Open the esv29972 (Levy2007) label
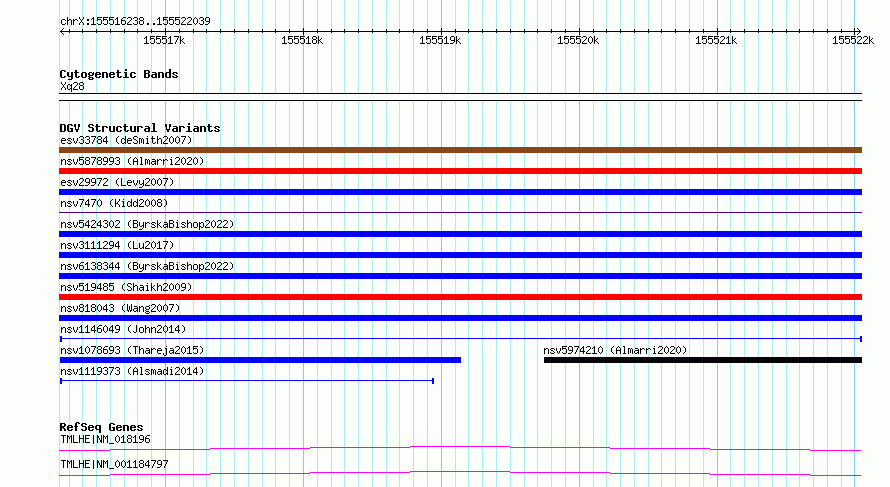 point(117,182)
